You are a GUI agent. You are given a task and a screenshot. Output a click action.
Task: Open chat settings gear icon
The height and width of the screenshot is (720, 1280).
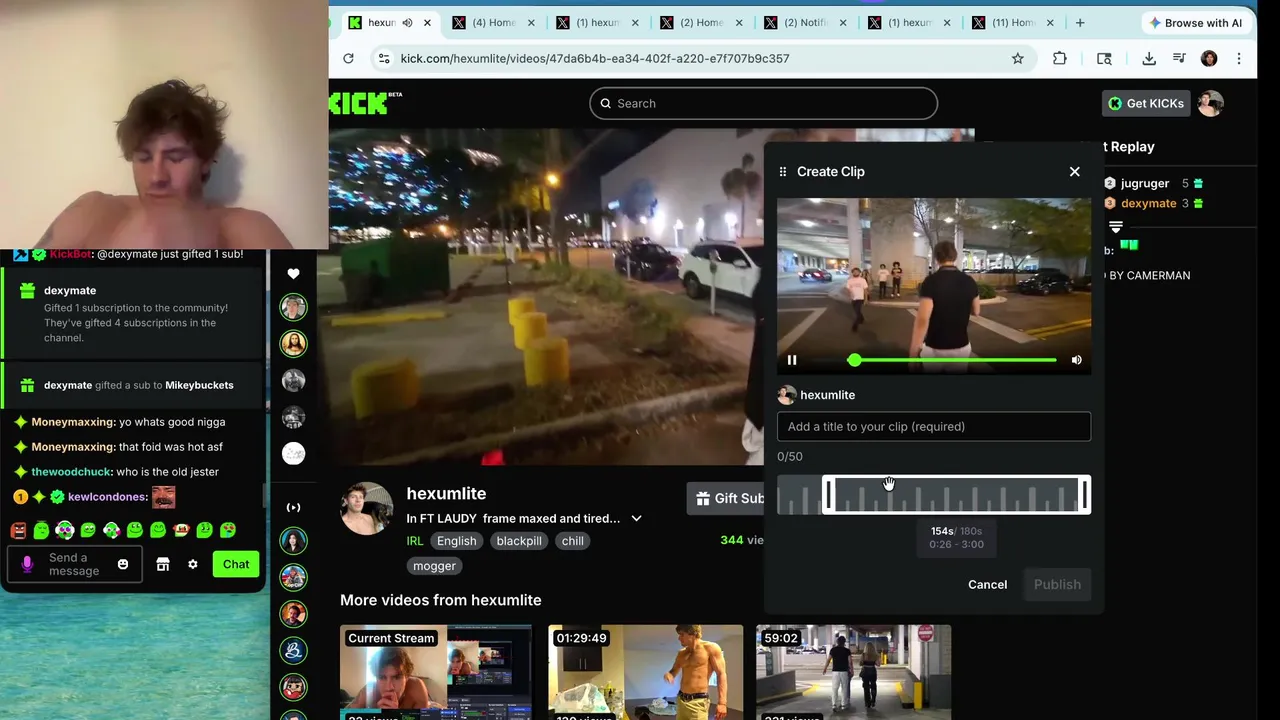[193, 564]
